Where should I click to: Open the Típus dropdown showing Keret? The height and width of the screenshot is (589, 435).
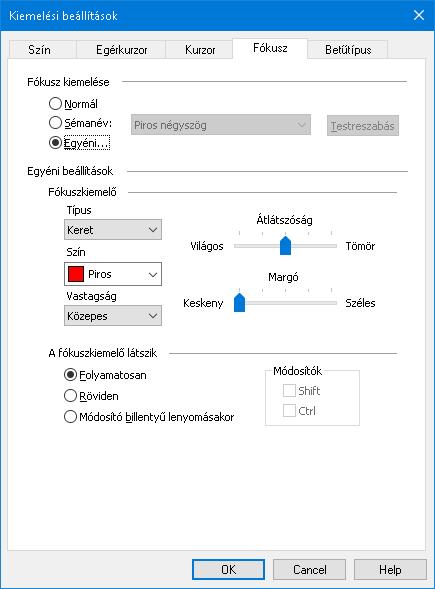113,230
